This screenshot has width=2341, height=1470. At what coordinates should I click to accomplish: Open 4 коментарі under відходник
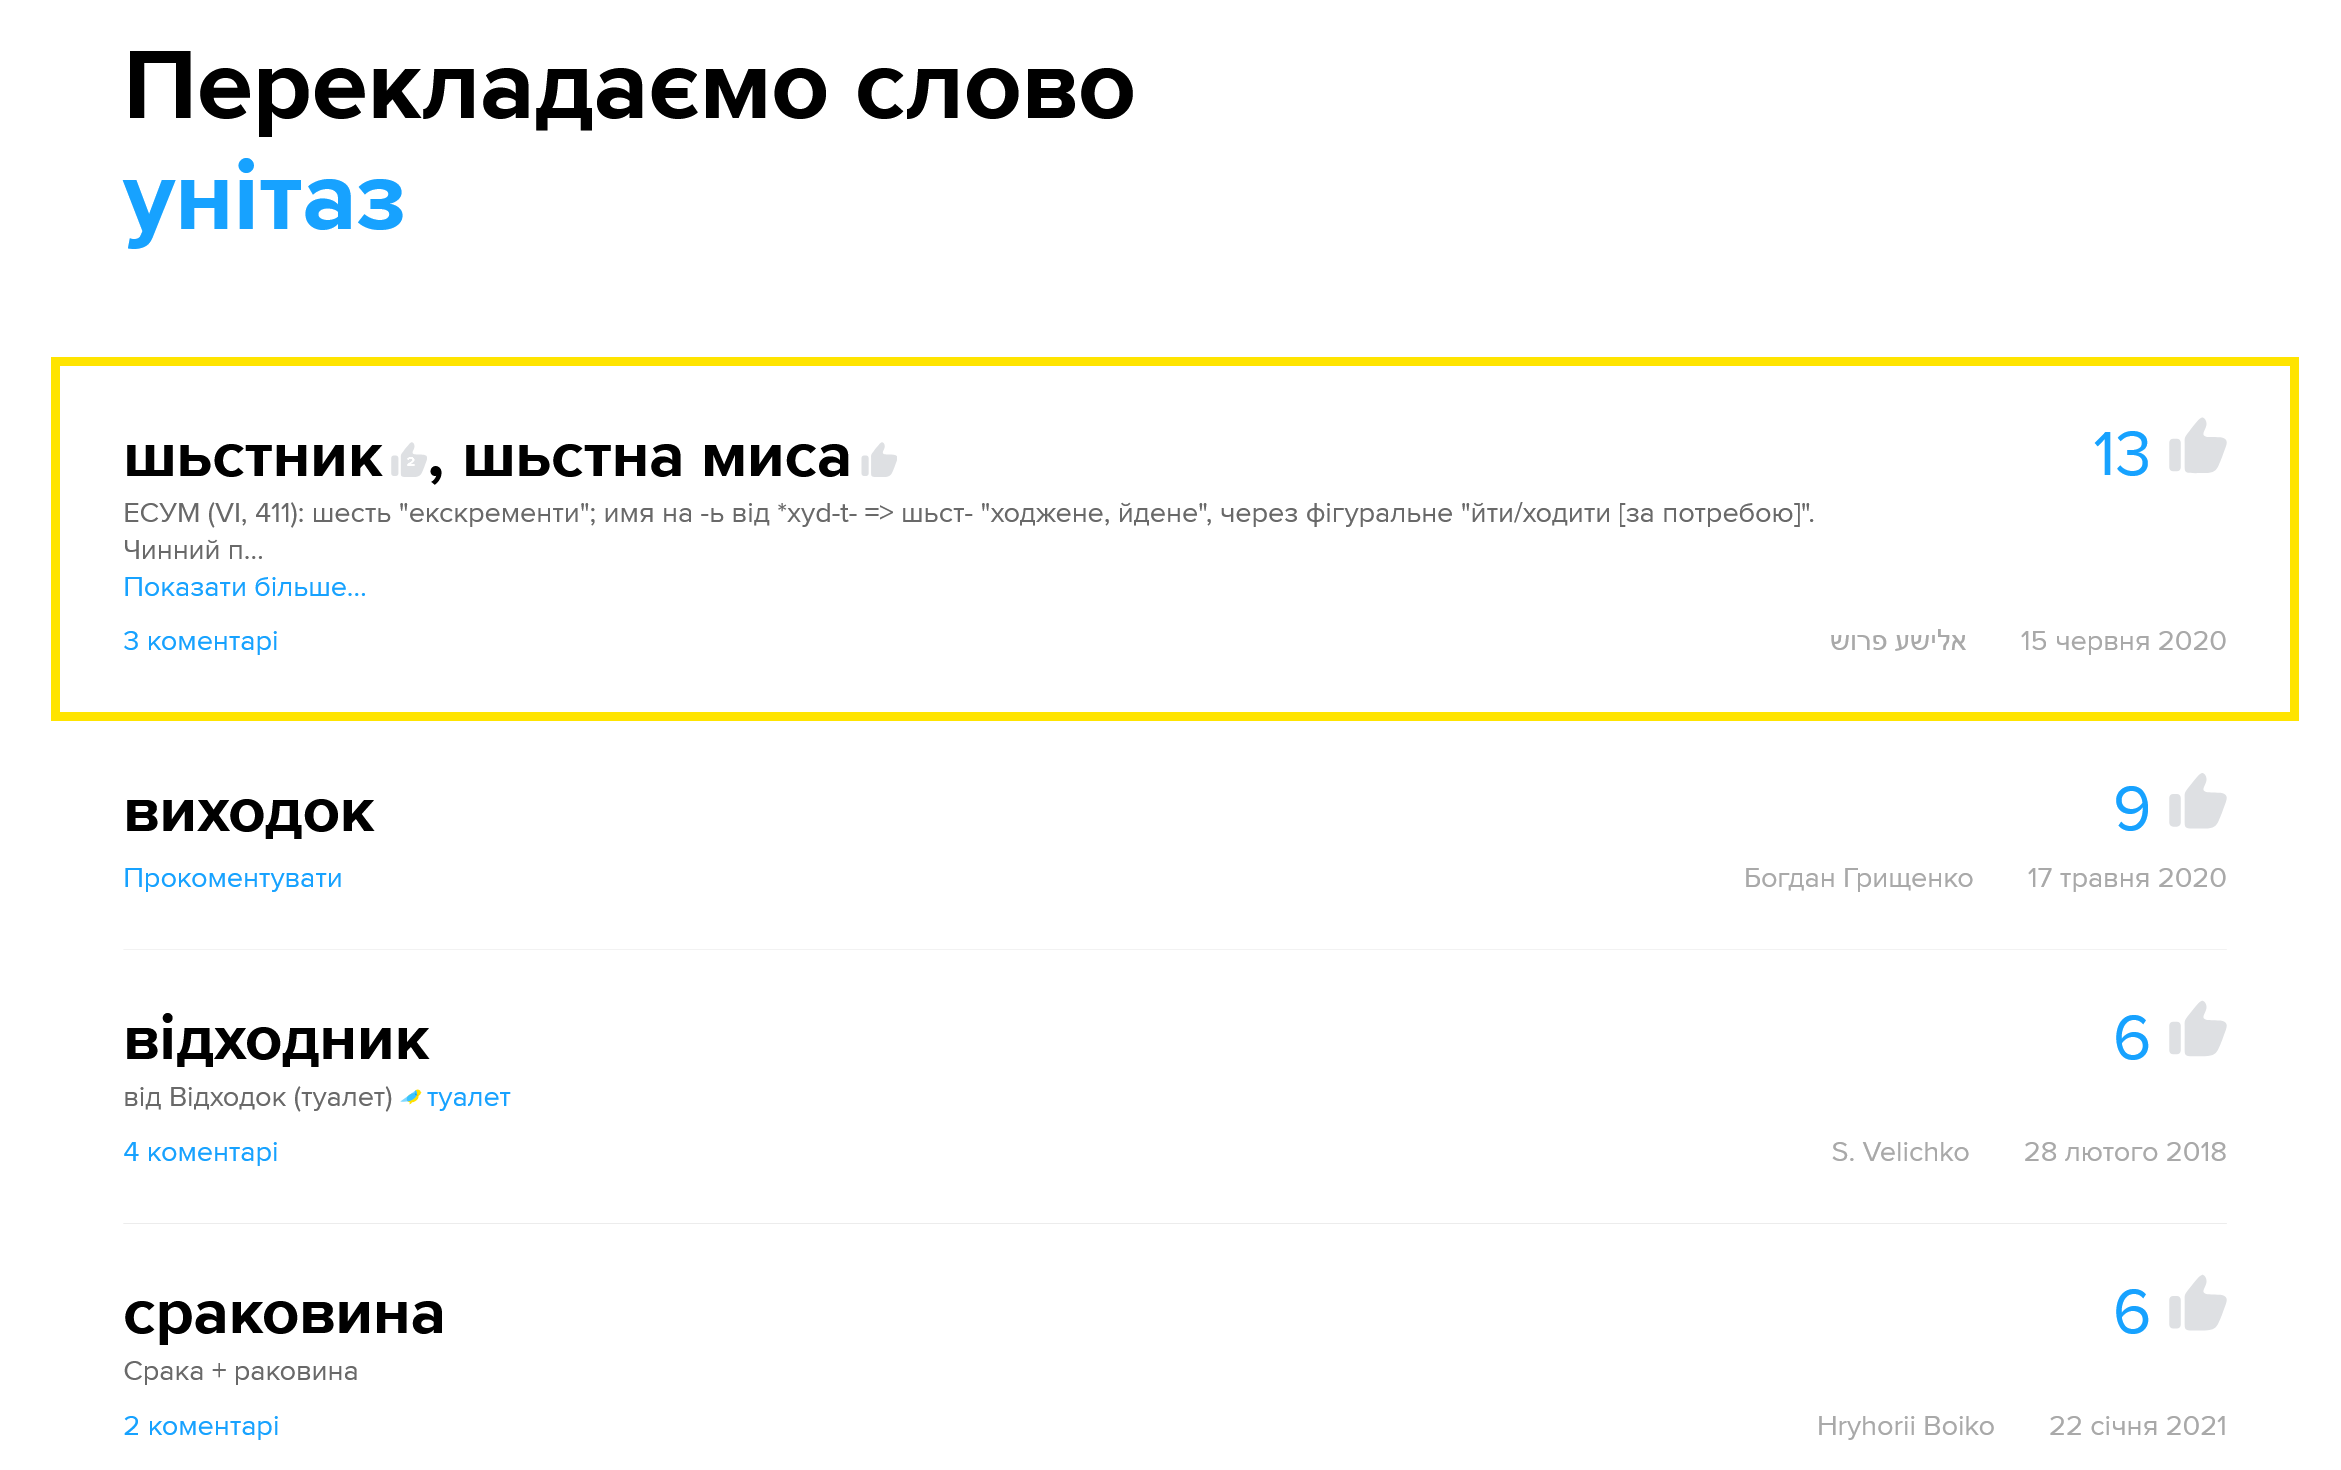[200, 1152]
